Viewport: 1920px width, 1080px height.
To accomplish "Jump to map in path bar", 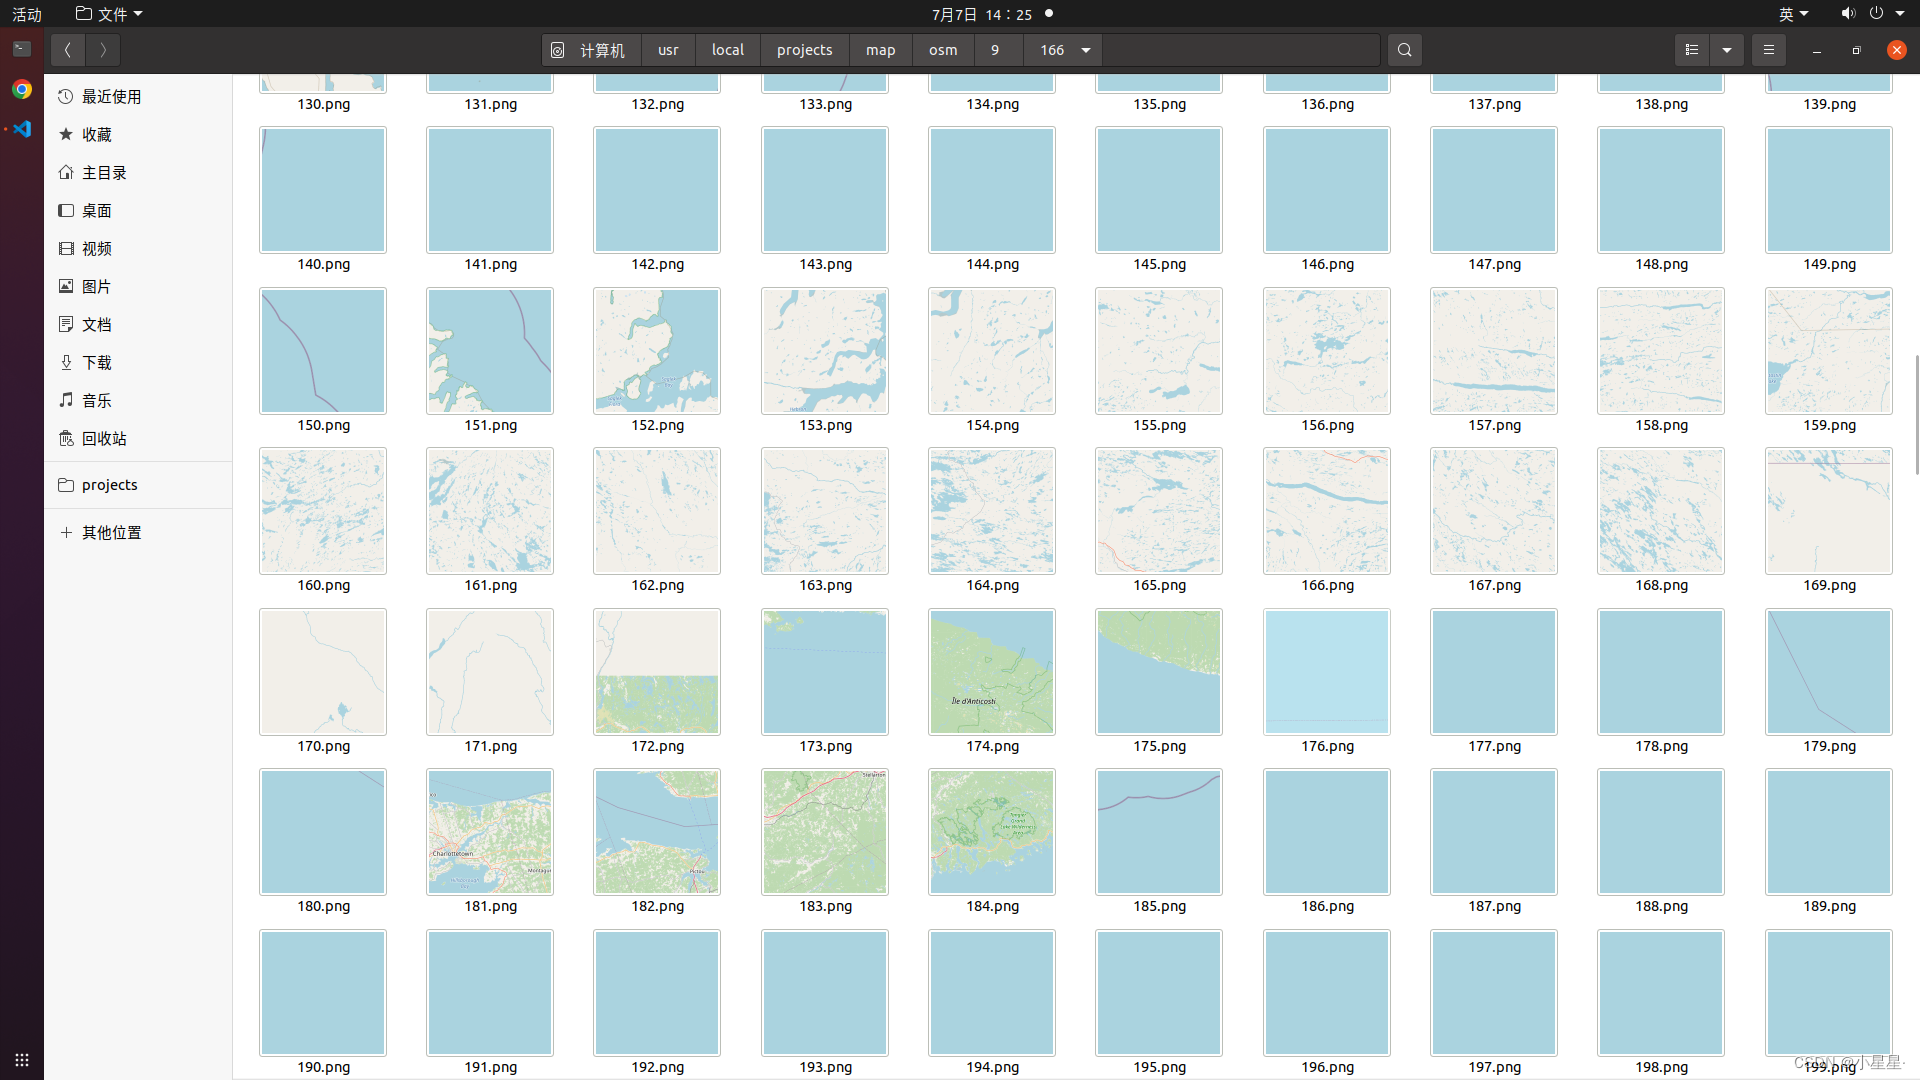I will coord(881,50).
